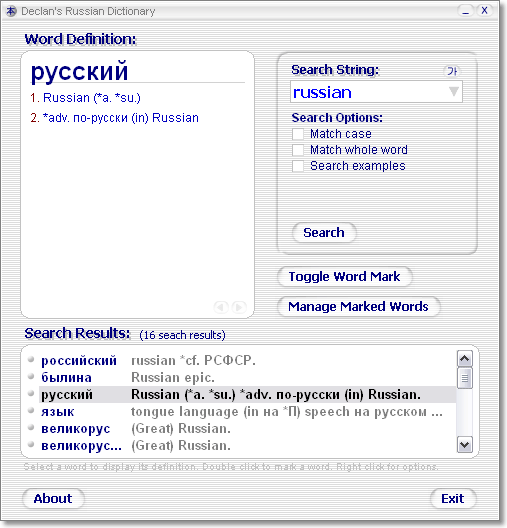Click the mark bullet beside российский

pyautogui.click(x=31, y=359)
